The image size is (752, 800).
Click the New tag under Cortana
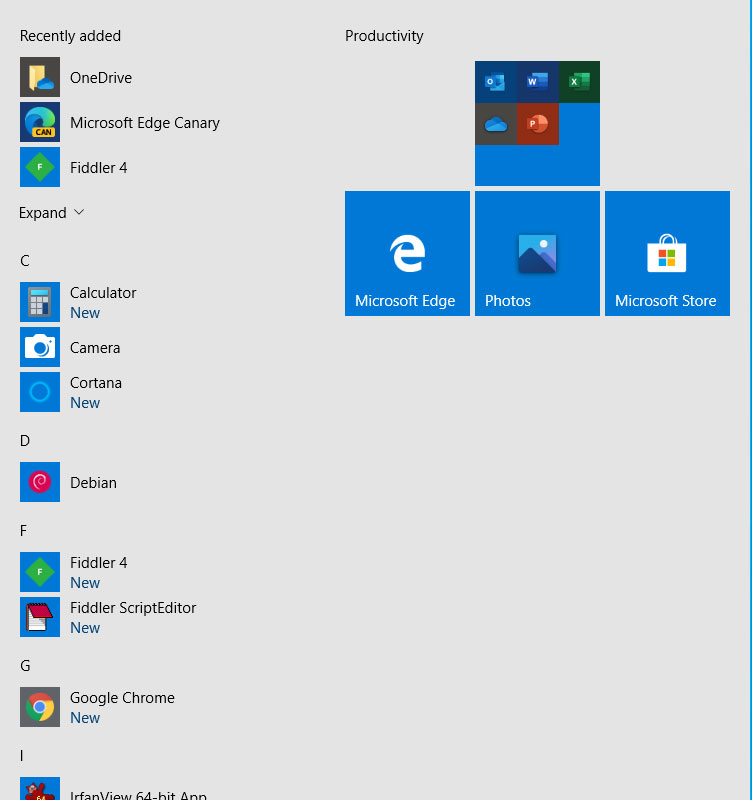[85, 403]
